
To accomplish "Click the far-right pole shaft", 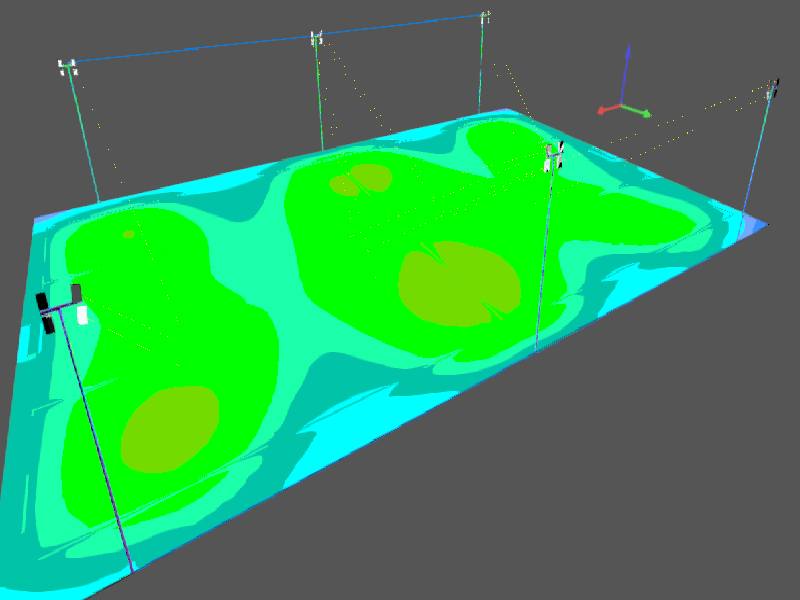I will pos(758,150).
